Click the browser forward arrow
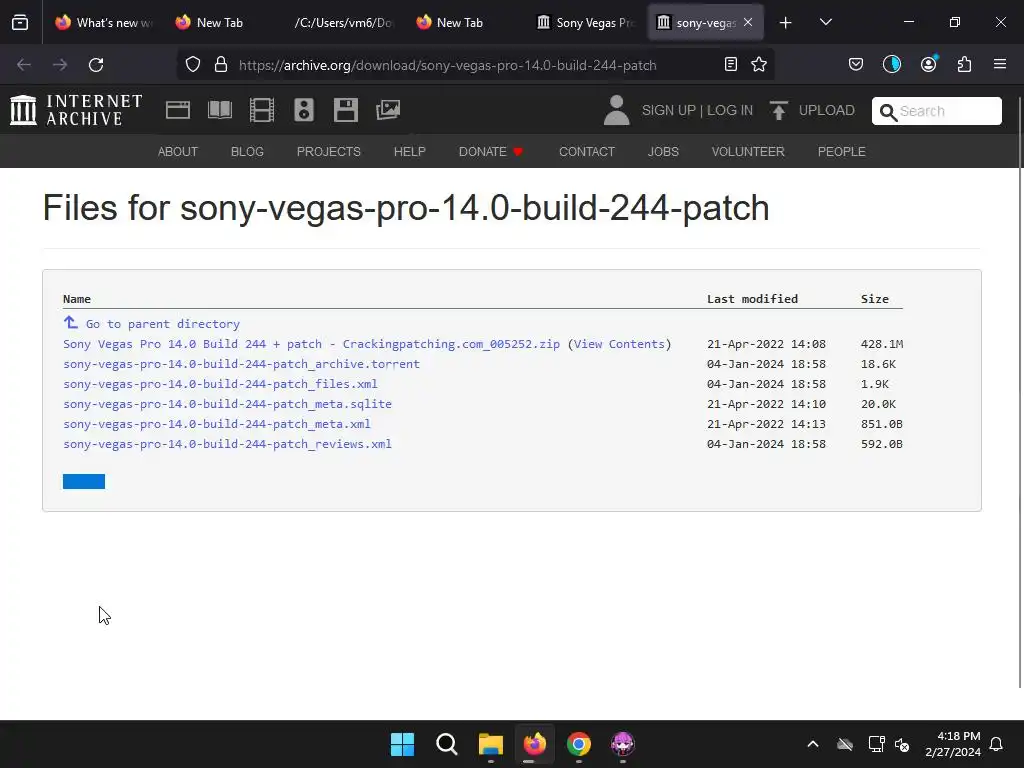 tap(60, 65)
